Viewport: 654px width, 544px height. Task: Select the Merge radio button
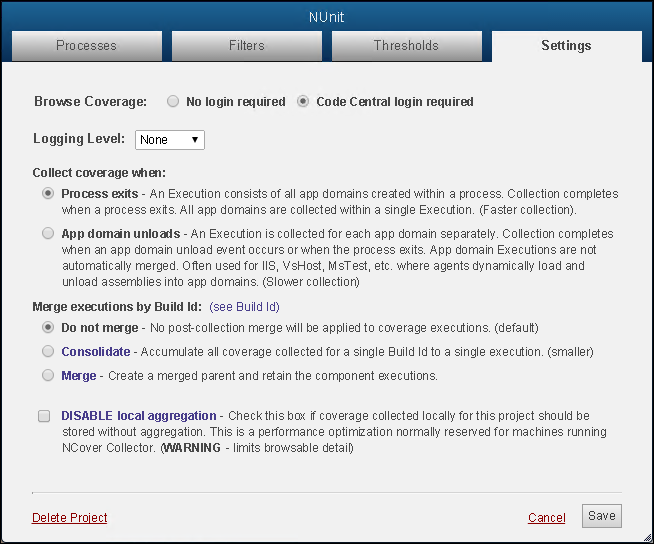point(48,375)
